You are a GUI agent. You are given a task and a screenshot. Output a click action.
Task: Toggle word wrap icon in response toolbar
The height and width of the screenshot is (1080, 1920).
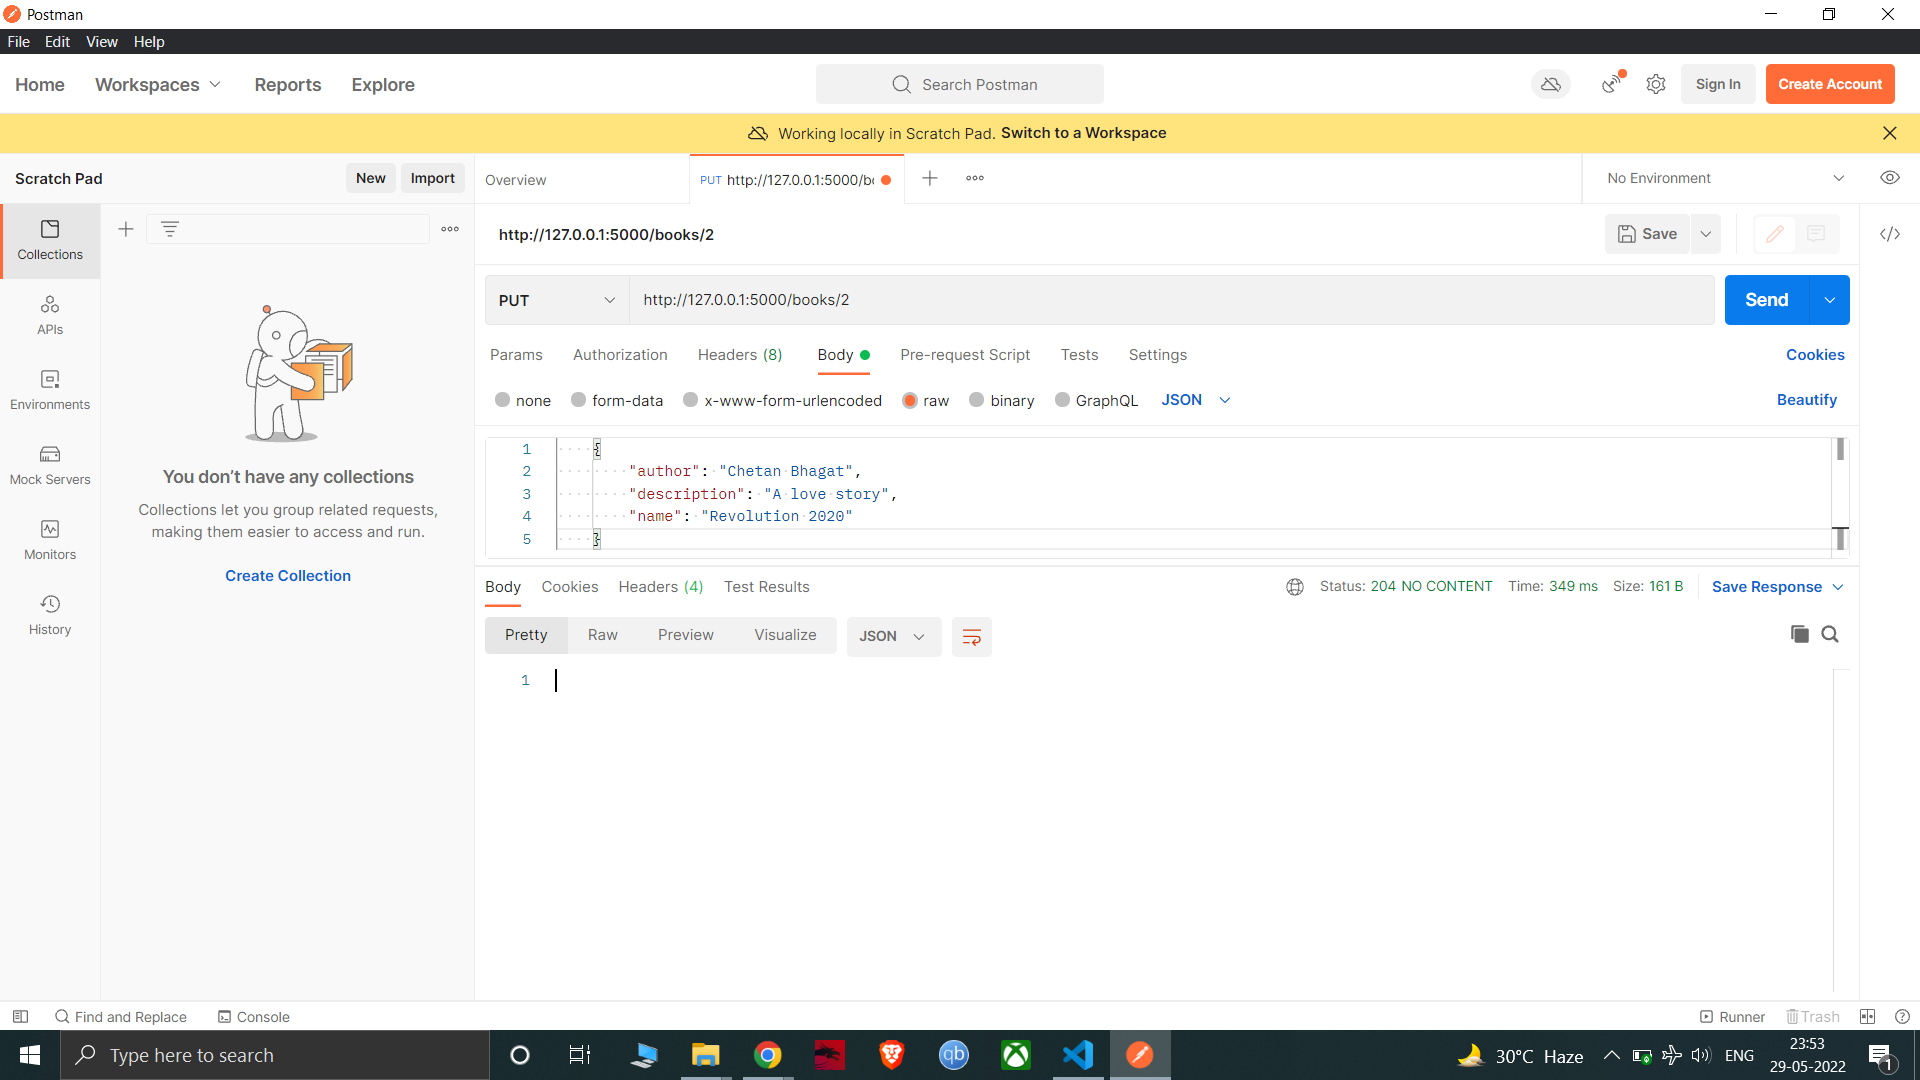tap(971, 637)
